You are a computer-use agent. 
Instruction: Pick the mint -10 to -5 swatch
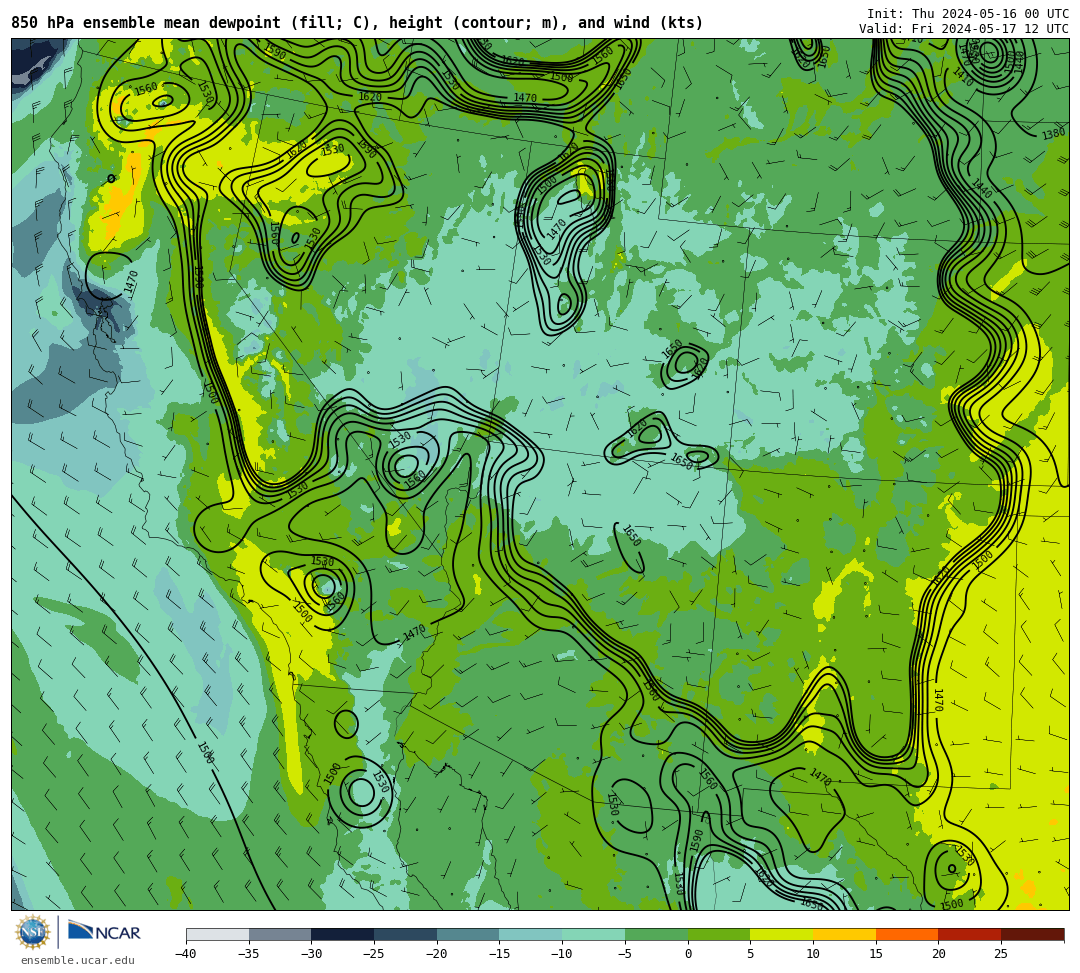(594, 934)
